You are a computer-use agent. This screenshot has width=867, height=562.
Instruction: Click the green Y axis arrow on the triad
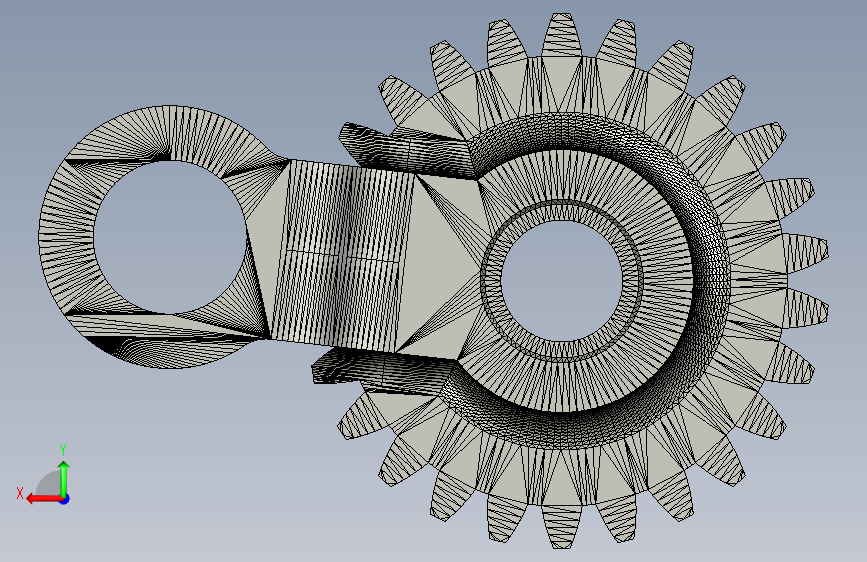tap(64, 479)
